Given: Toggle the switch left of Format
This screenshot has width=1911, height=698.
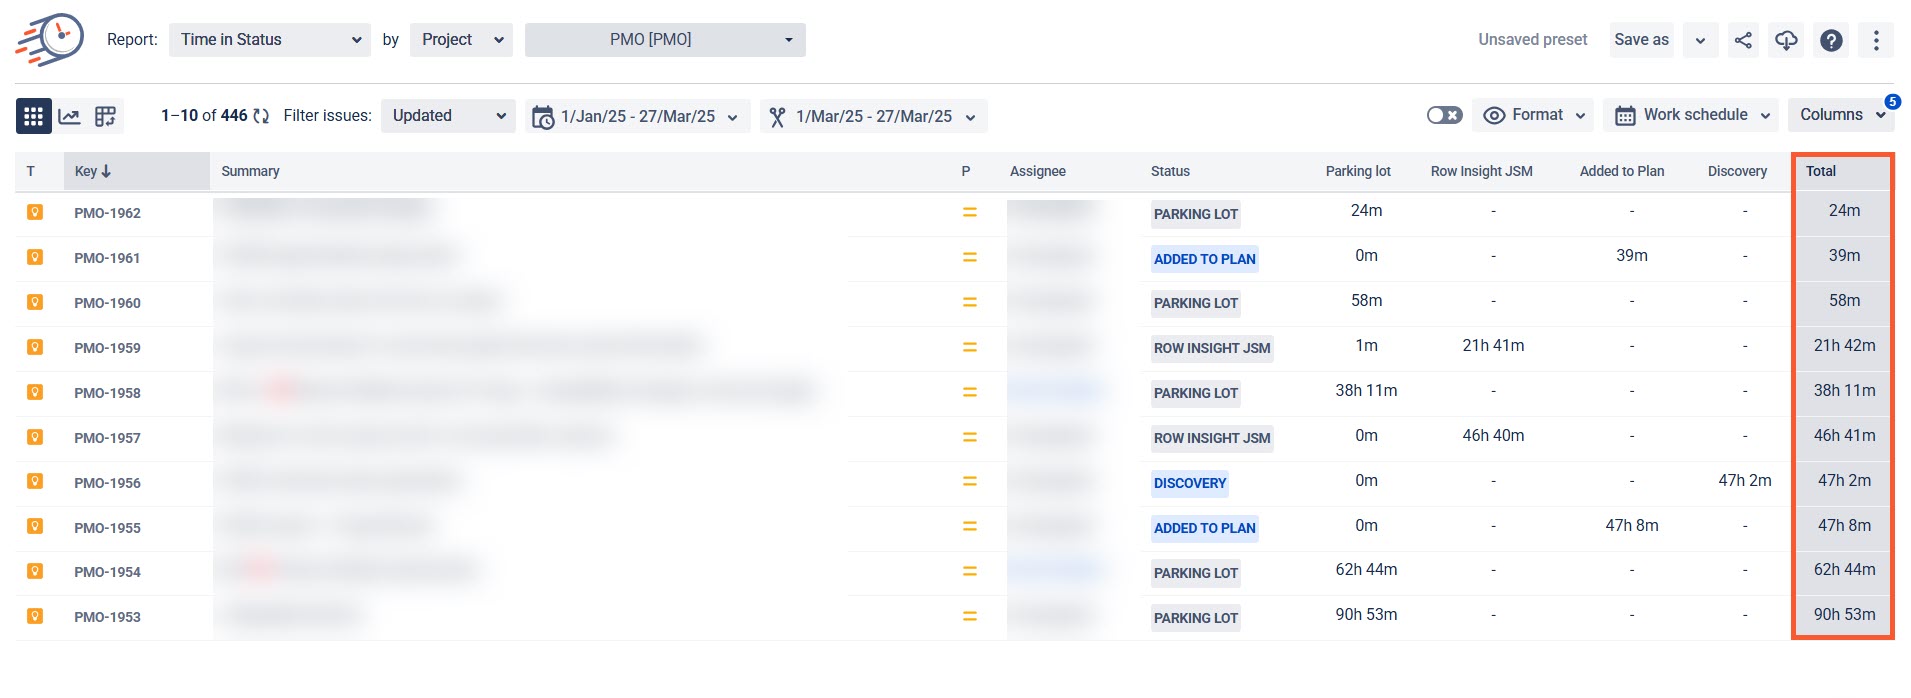Looking at the screenshot, I should (1444, 115).
